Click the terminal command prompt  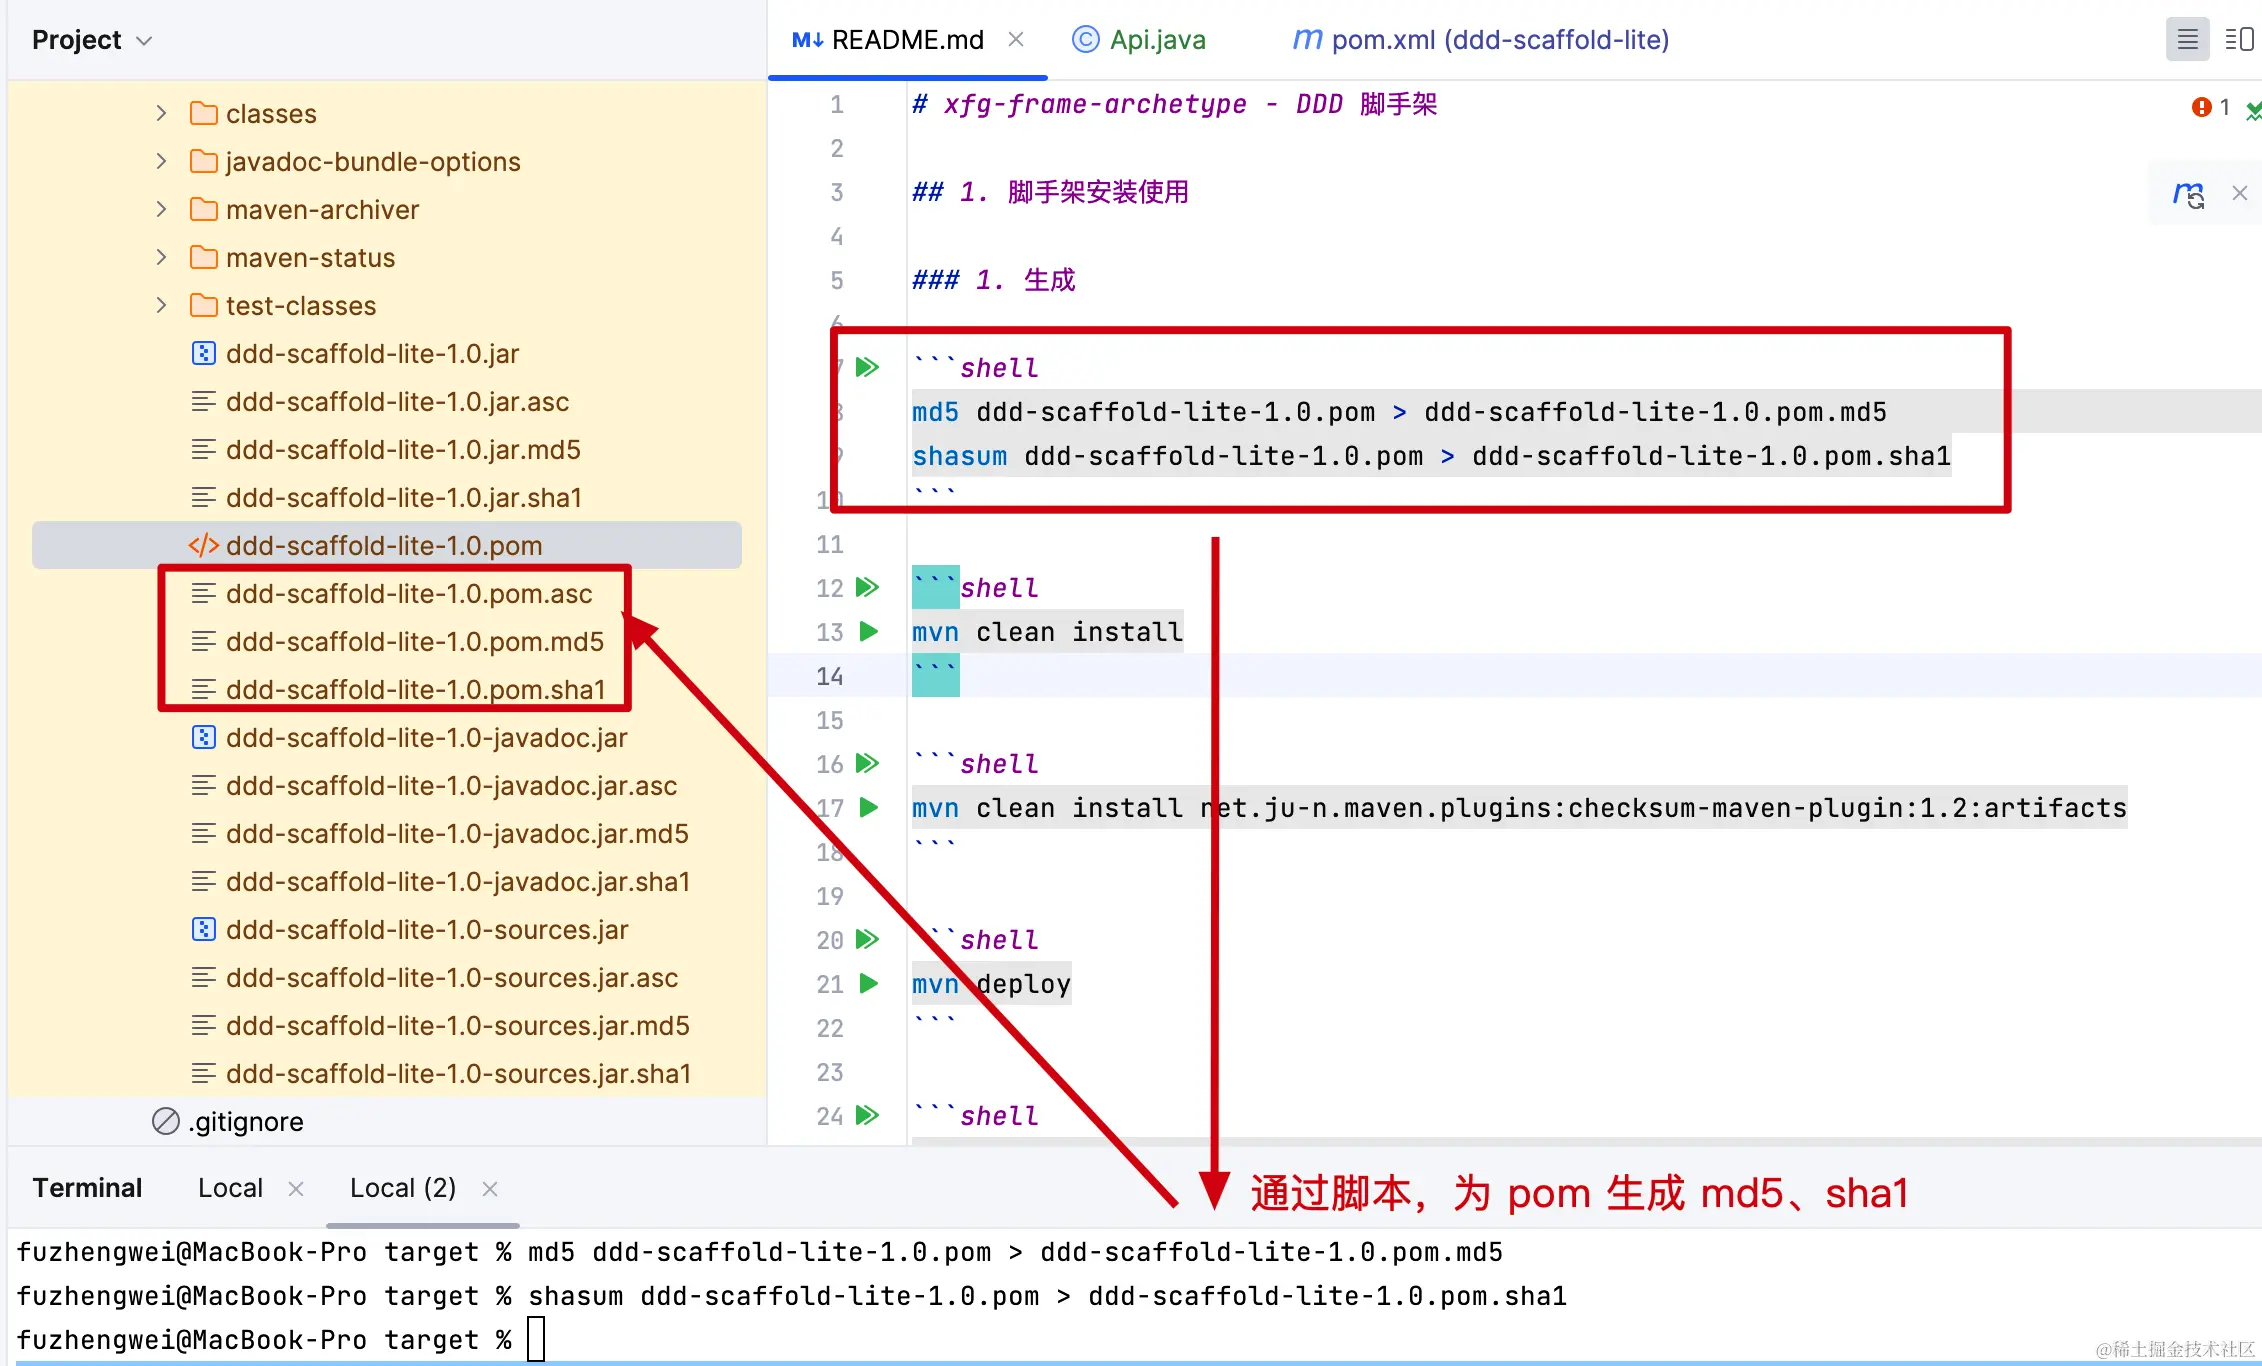pyautogui.click(x=536, y=1340)
